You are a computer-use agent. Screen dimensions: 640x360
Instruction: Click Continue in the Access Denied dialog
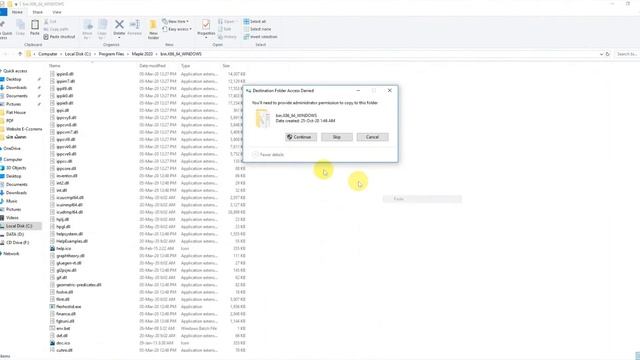(x=301, y=137)
